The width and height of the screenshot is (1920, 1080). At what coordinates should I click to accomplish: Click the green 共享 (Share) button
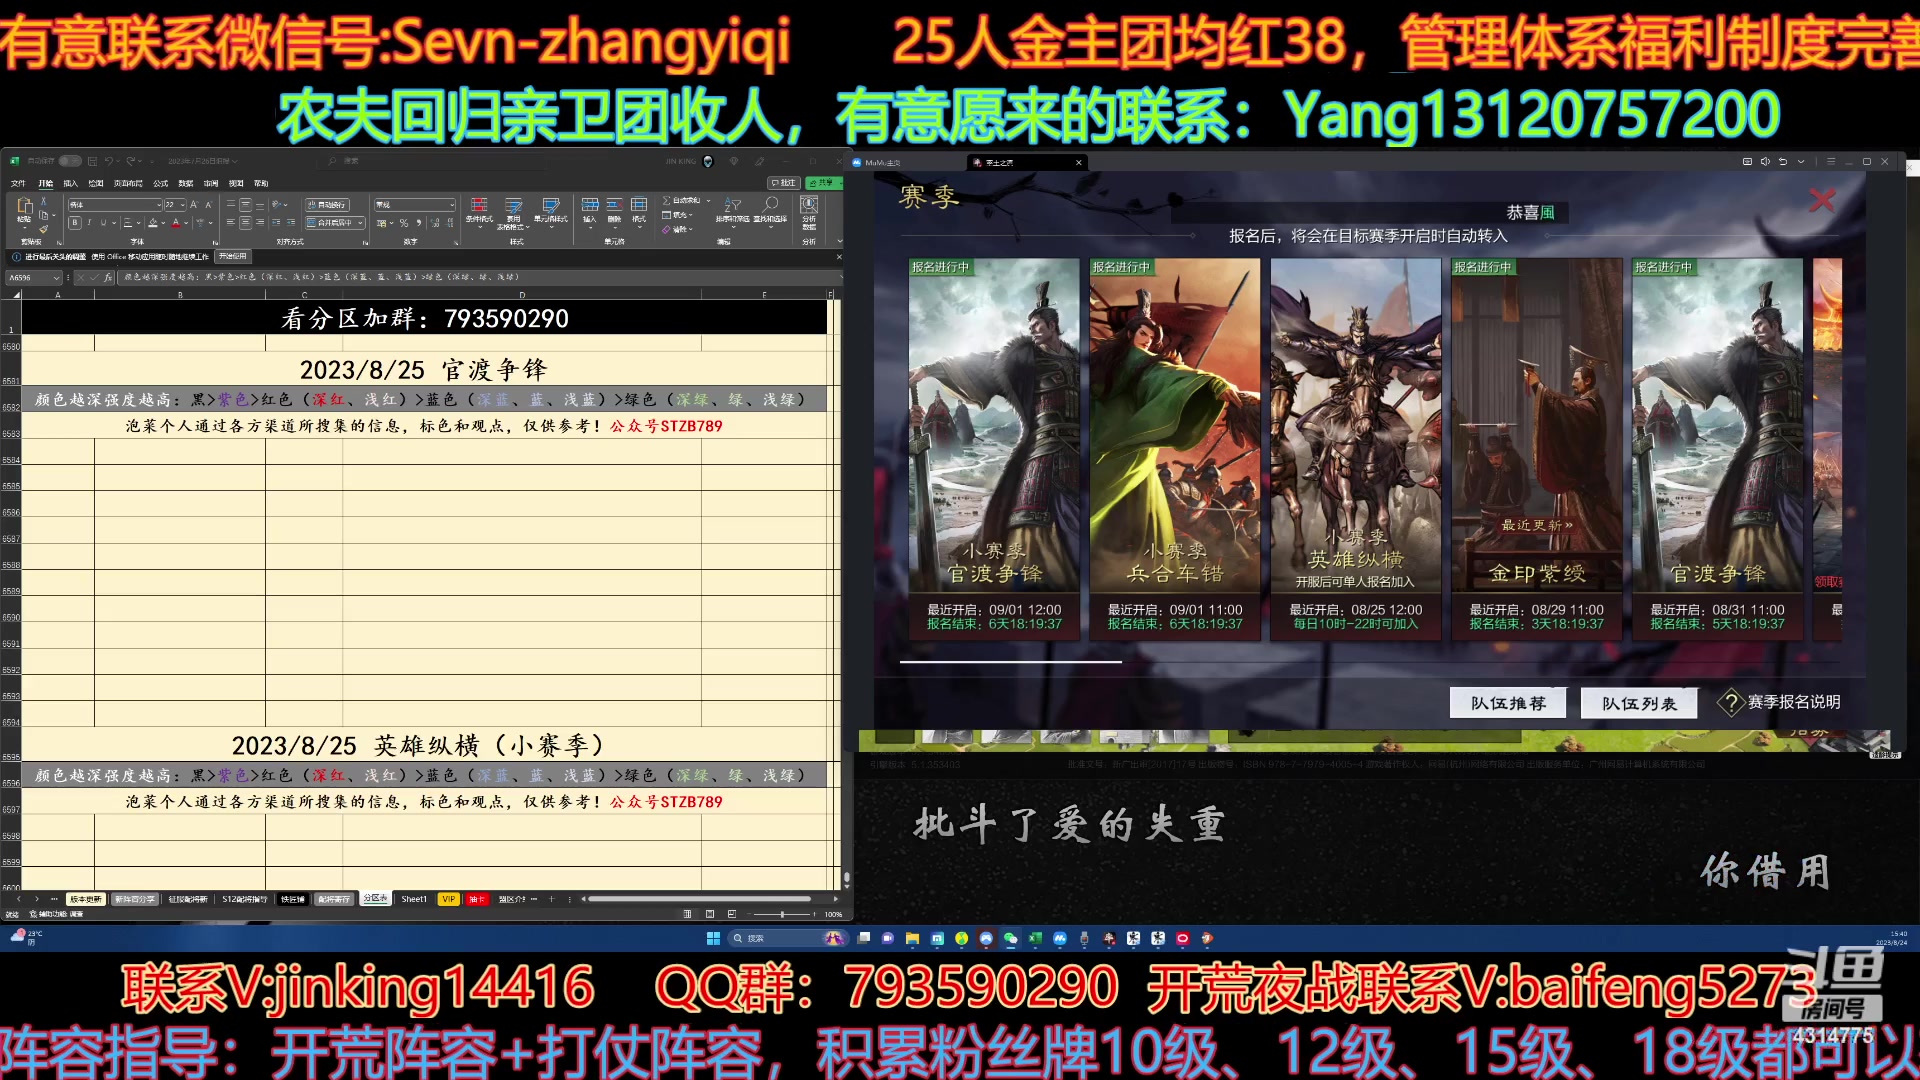point(824,183)
